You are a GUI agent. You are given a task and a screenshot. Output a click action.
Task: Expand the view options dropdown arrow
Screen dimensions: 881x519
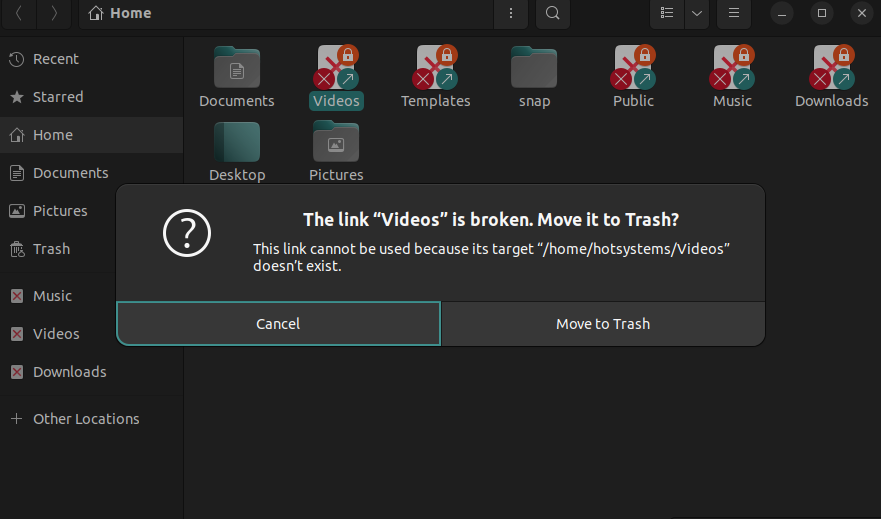[x=697, y=13]
